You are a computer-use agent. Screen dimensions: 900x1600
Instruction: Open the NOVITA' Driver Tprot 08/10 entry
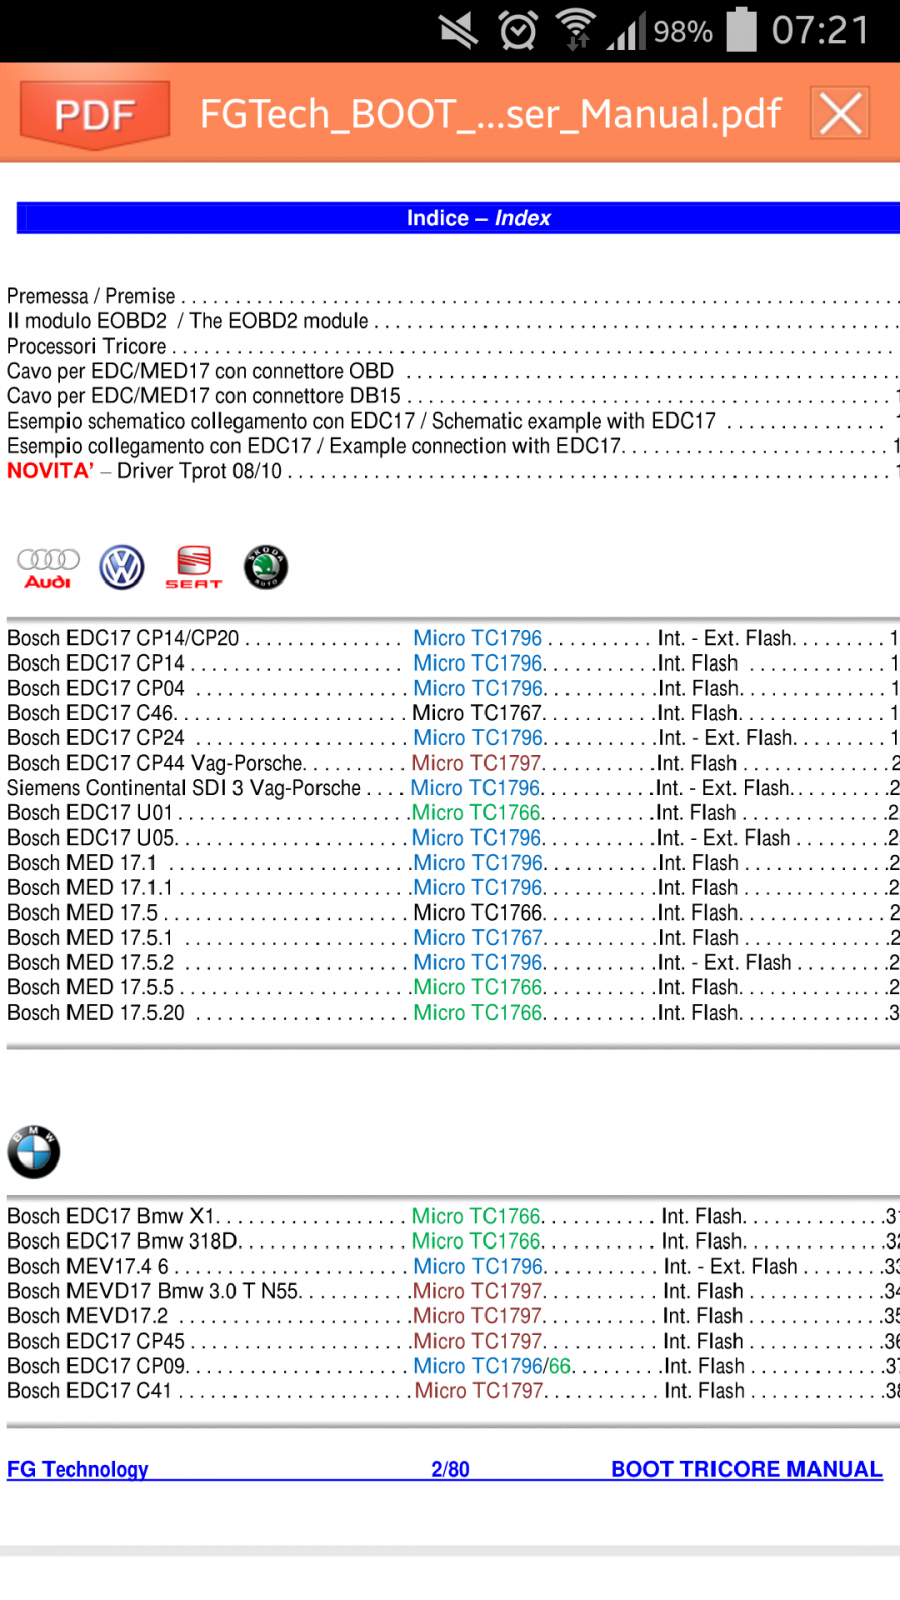(x=453, y=471)
